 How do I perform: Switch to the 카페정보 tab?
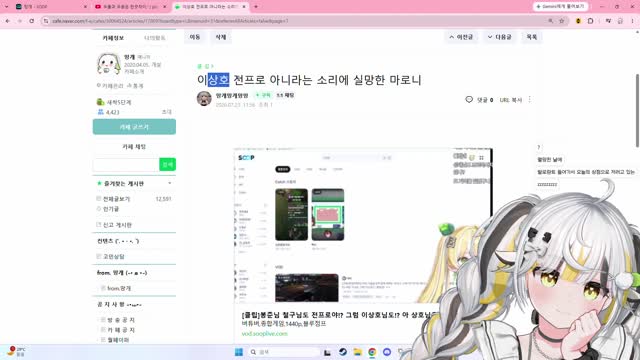[x=113, y=38]
